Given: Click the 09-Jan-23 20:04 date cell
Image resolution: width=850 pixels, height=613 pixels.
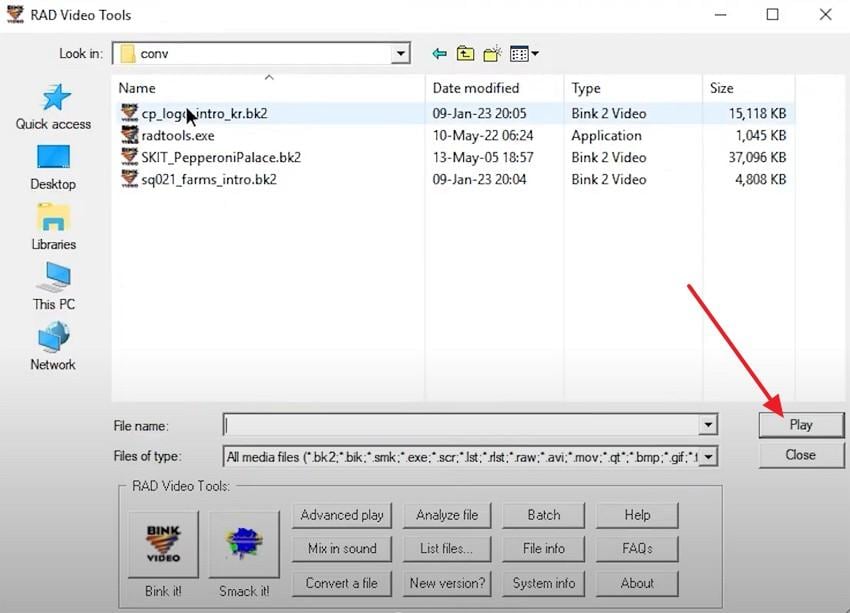Looking at the screenshot, I should pos(479,179).
